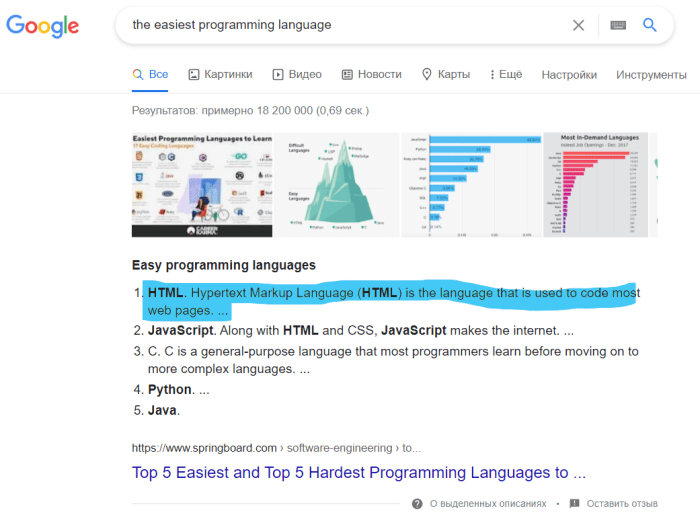Click the Python list item

(179, 390)
